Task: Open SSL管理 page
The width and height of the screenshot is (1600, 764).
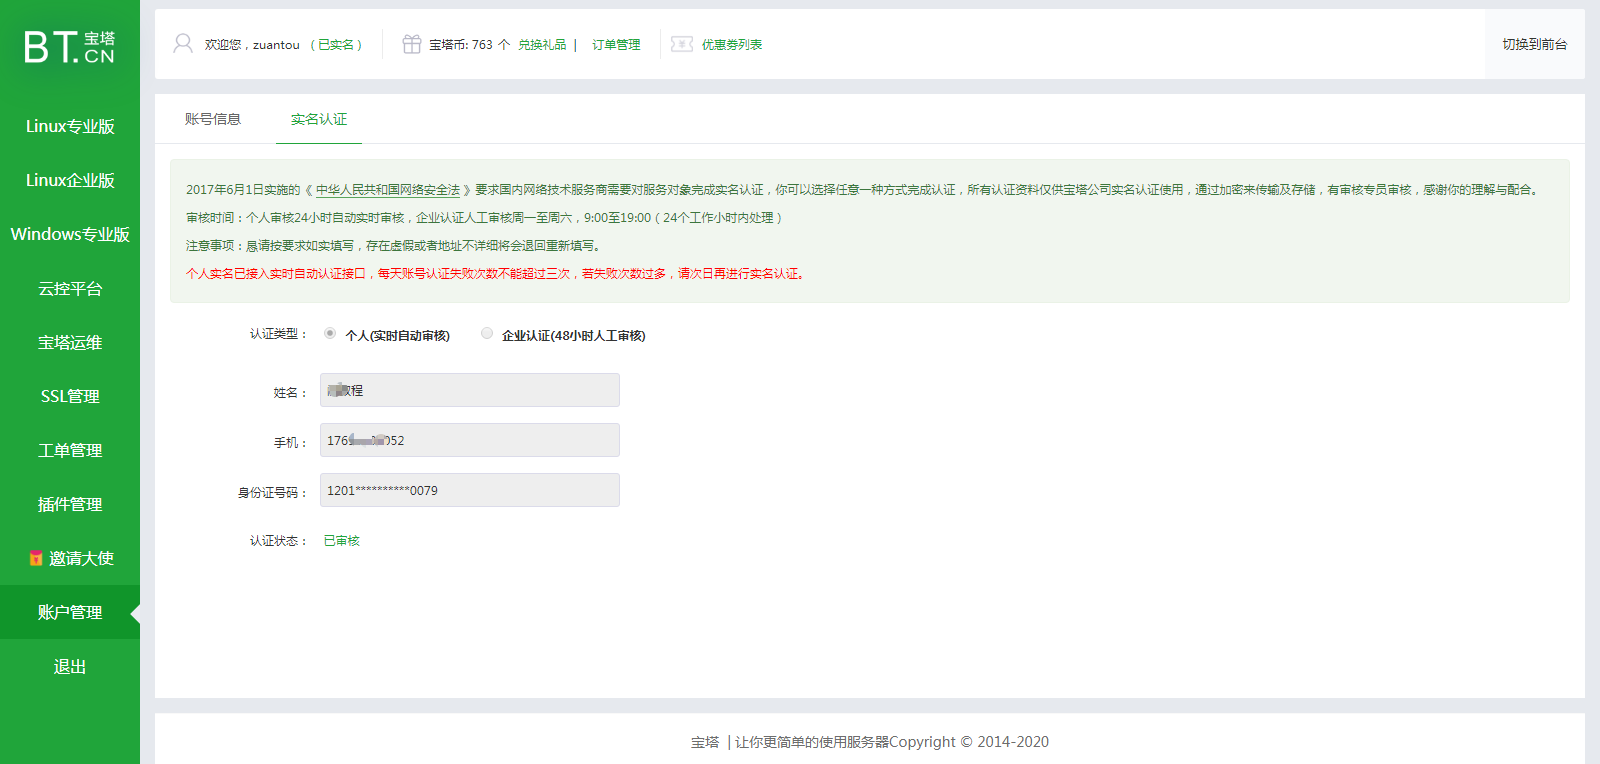Action: (70, 396)
